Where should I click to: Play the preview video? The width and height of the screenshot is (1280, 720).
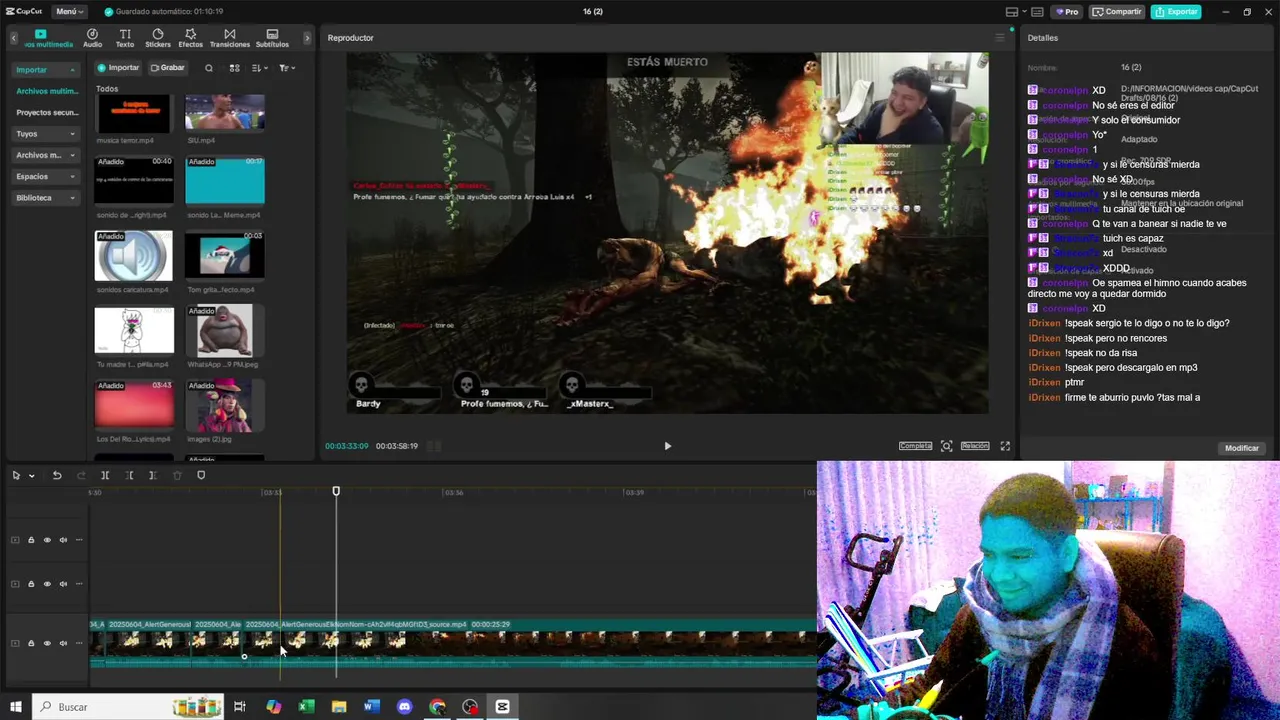(x=668, y=446)
